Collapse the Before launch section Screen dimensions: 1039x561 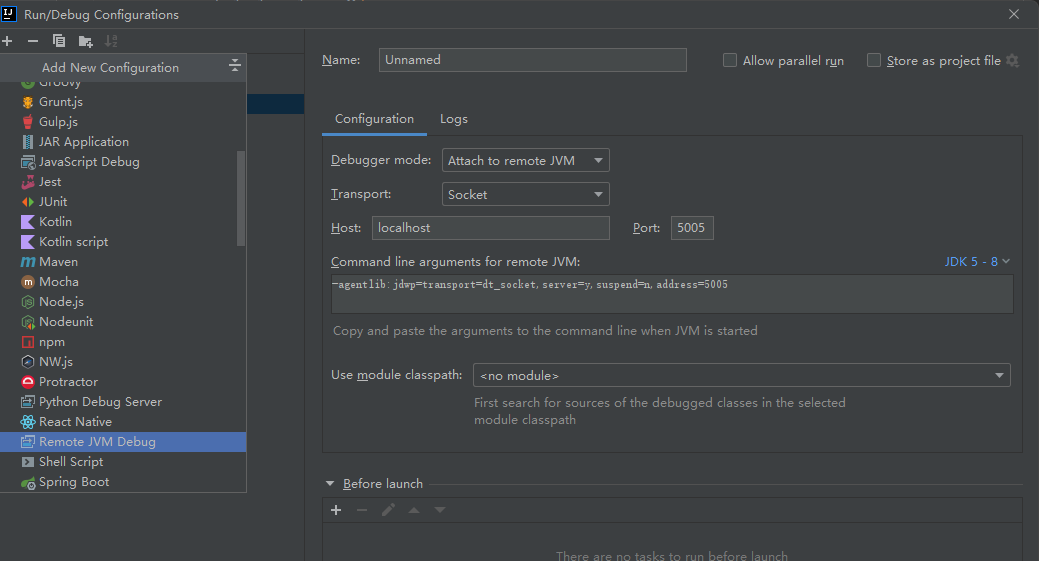[x=329, y=484]
